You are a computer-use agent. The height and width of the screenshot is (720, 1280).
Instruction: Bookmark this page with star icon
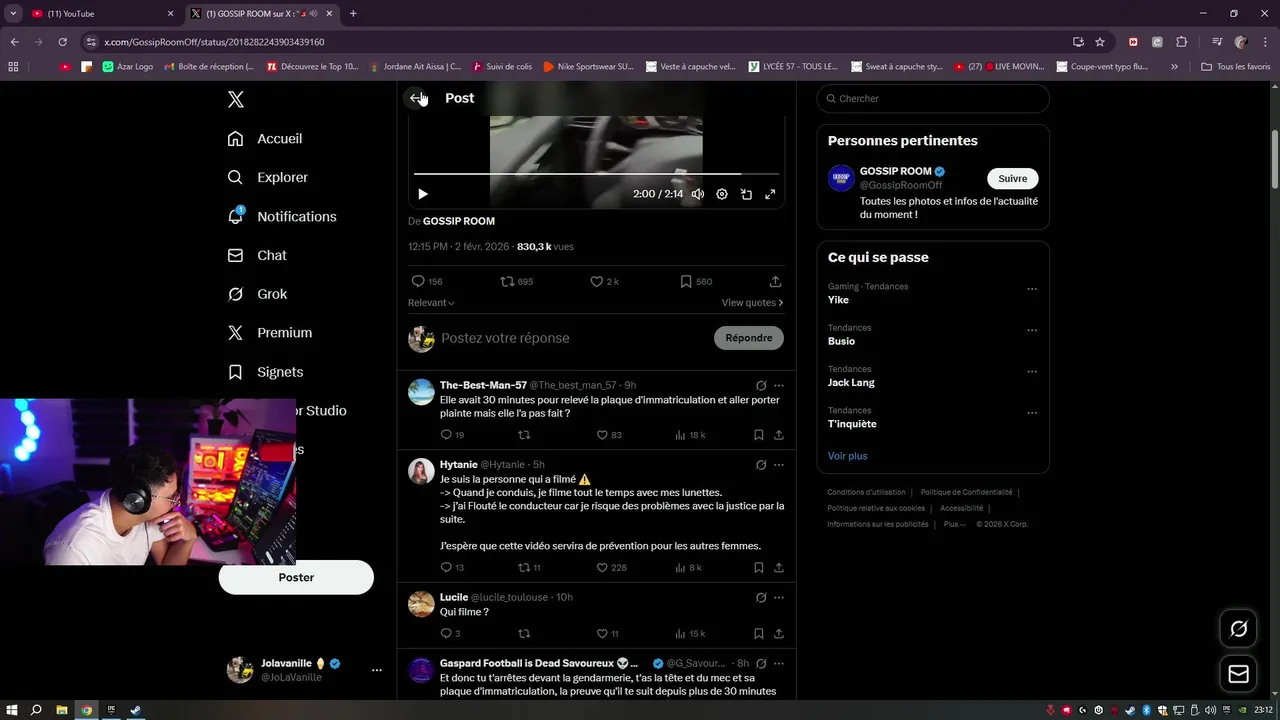(x=1100, y=42)
